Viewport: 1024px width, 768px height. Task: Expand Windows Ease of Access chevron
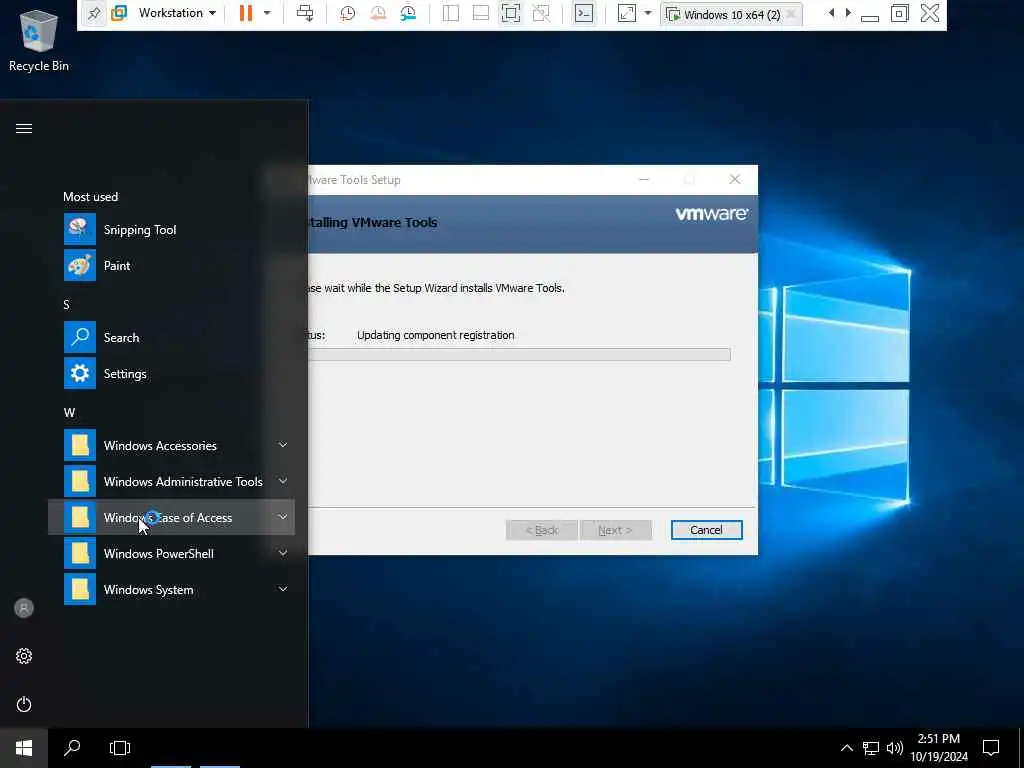283,517
